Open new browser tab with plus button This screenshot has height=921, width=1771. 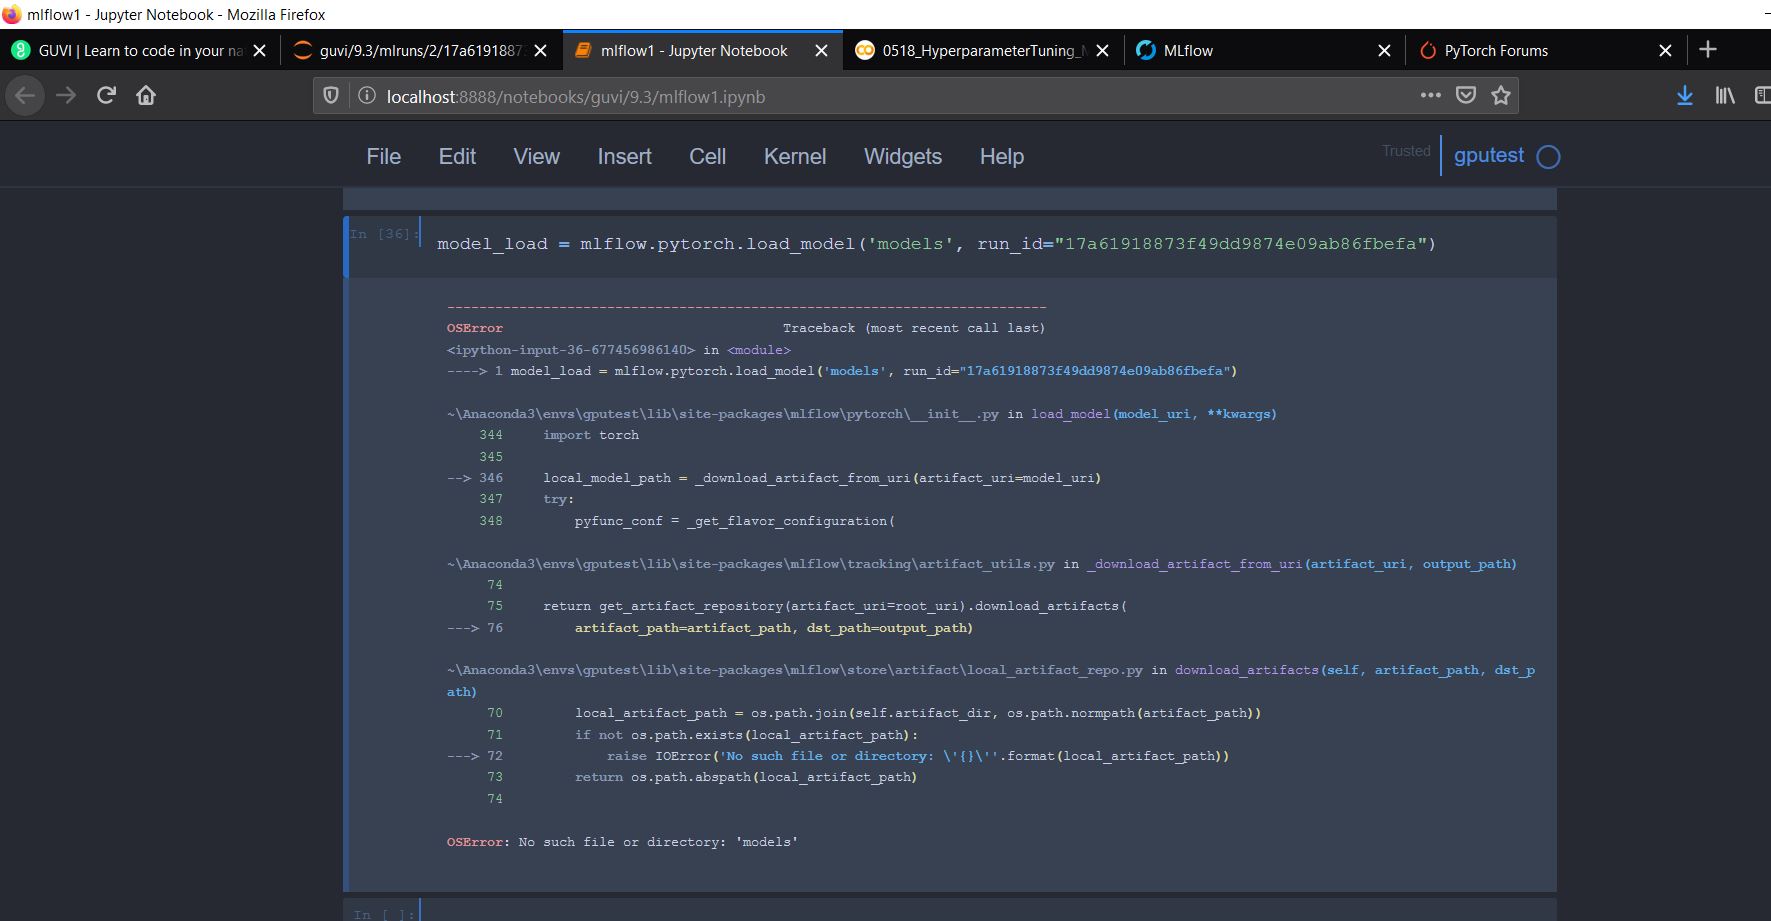pyautogui.click(x=1708, y=50)
